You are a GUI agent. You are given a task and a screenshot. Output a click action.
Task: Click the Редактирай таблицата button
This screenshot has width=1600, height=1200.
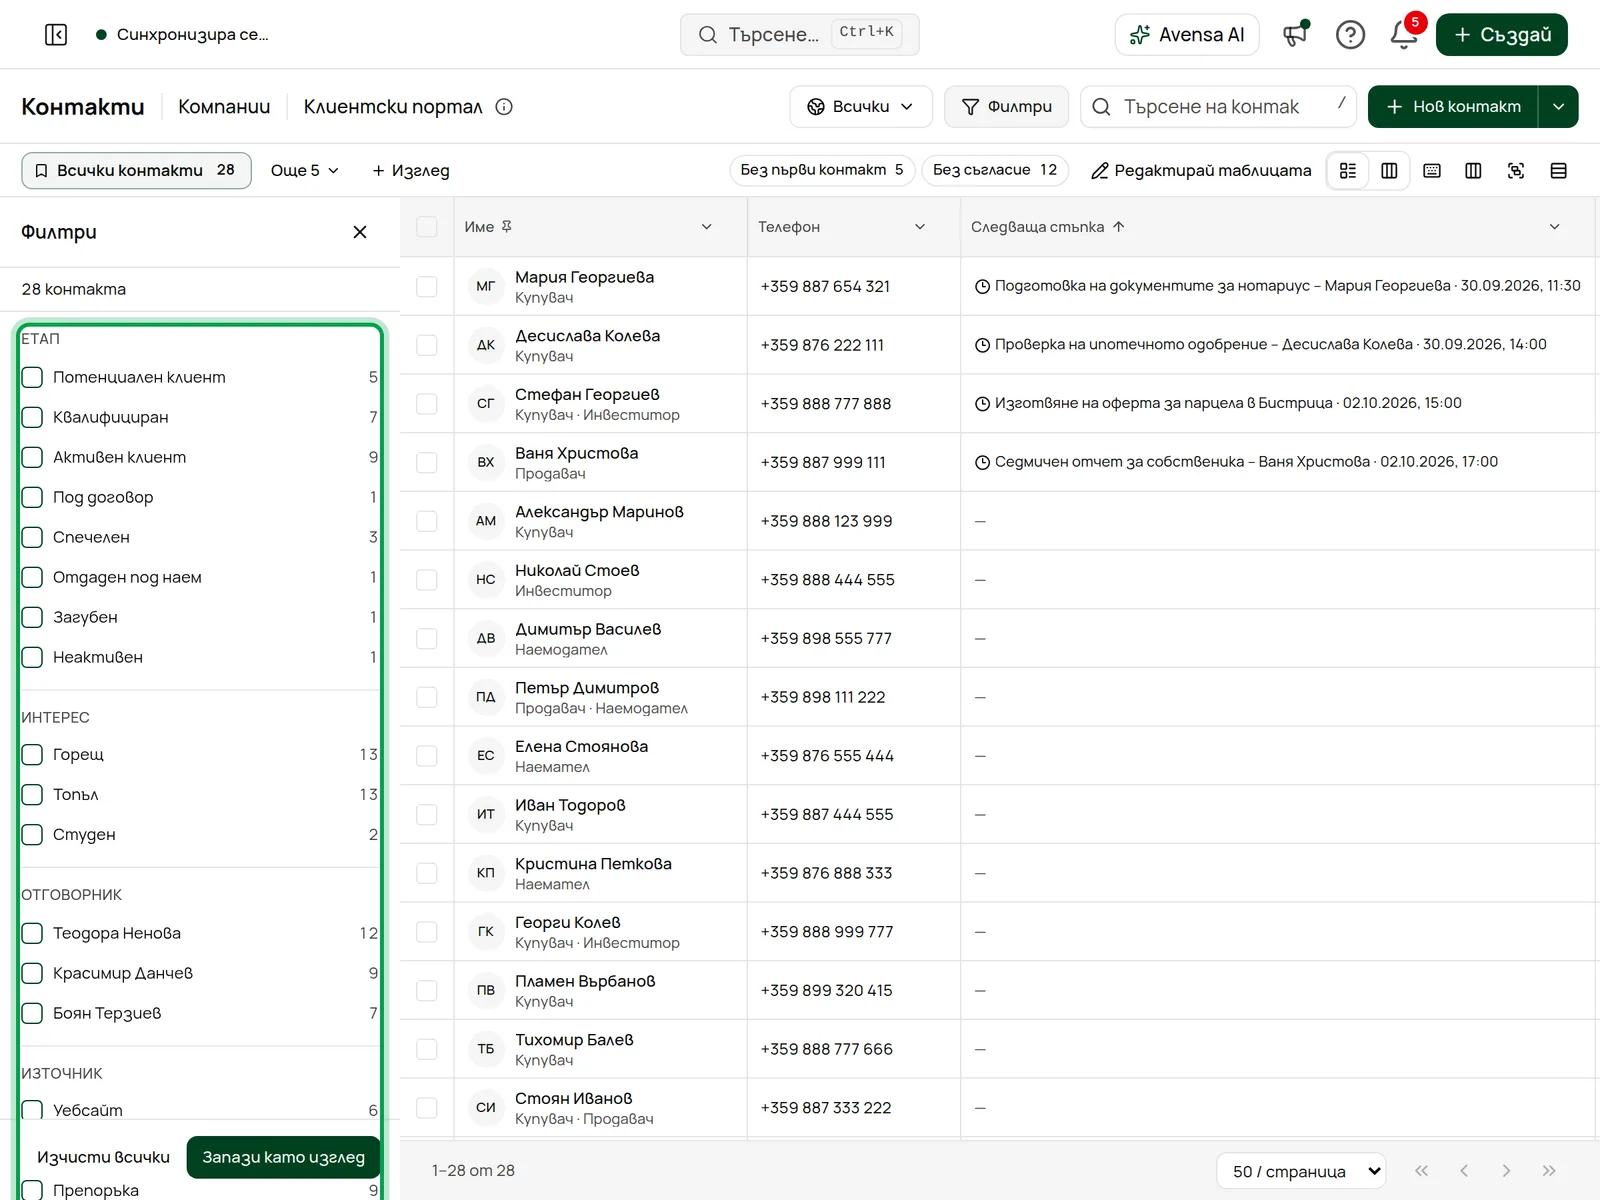1201,171
